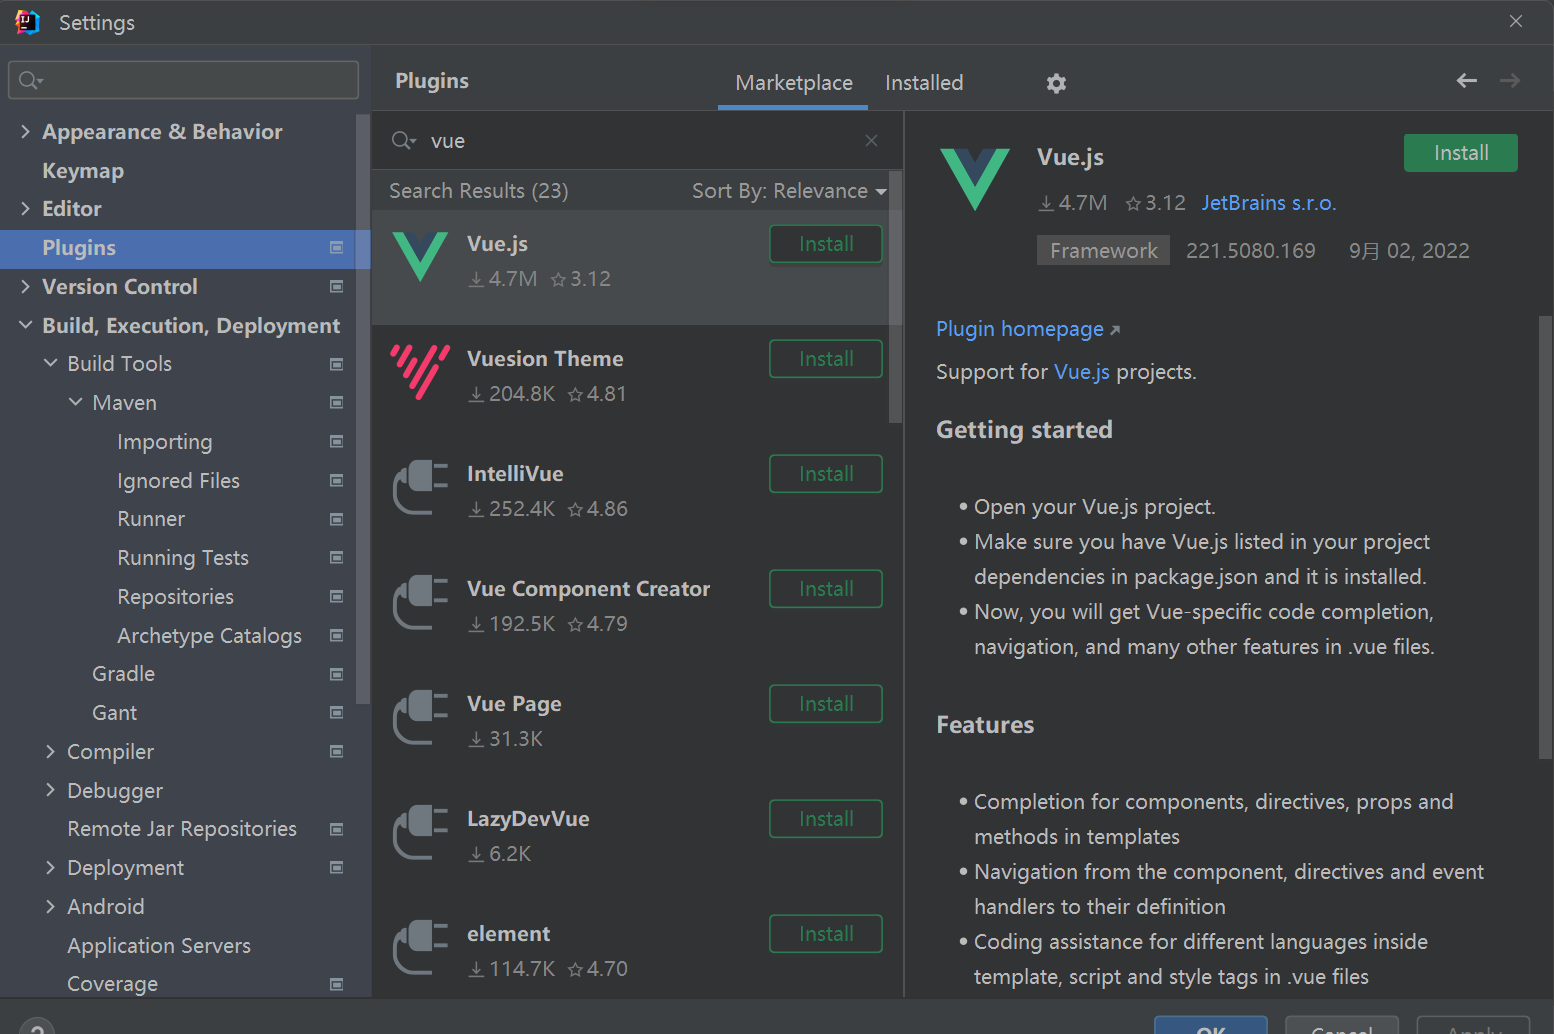Click the IntelliJ logo in the title bar
Viewport: 1554px width, 1034px height.
(x=27, y=22)
